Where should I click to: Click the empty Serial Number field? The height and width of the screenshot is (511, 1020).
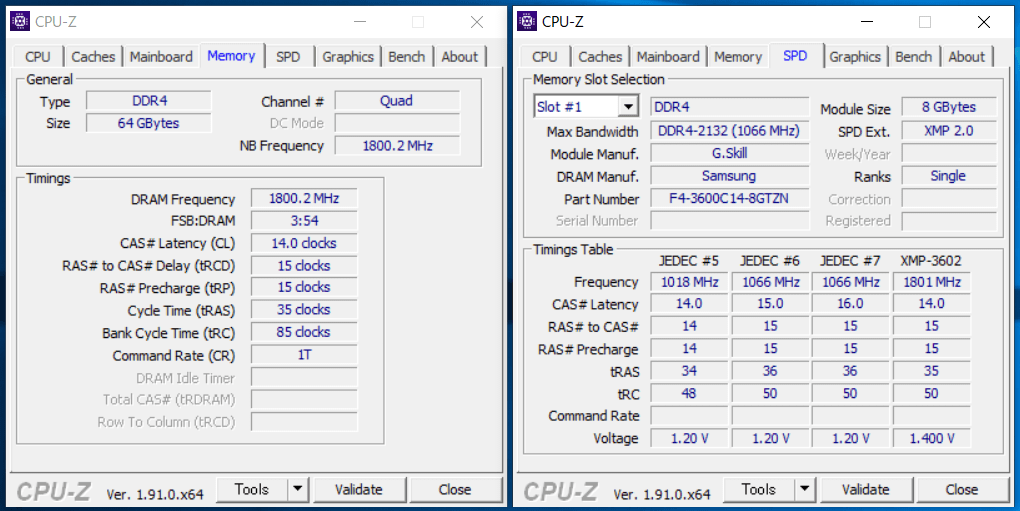tap(730, 220)
